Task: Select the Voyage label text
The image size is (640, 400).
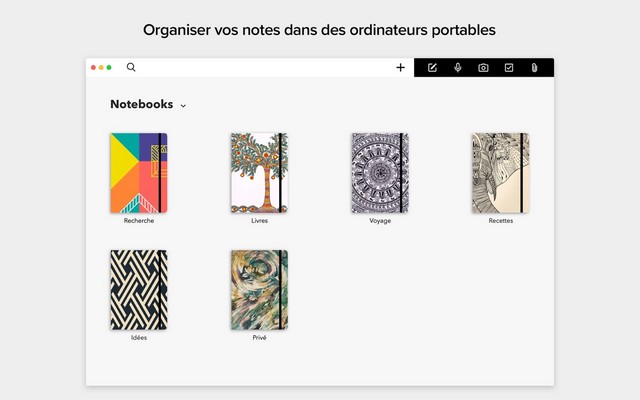Action: tap(380, 220)
